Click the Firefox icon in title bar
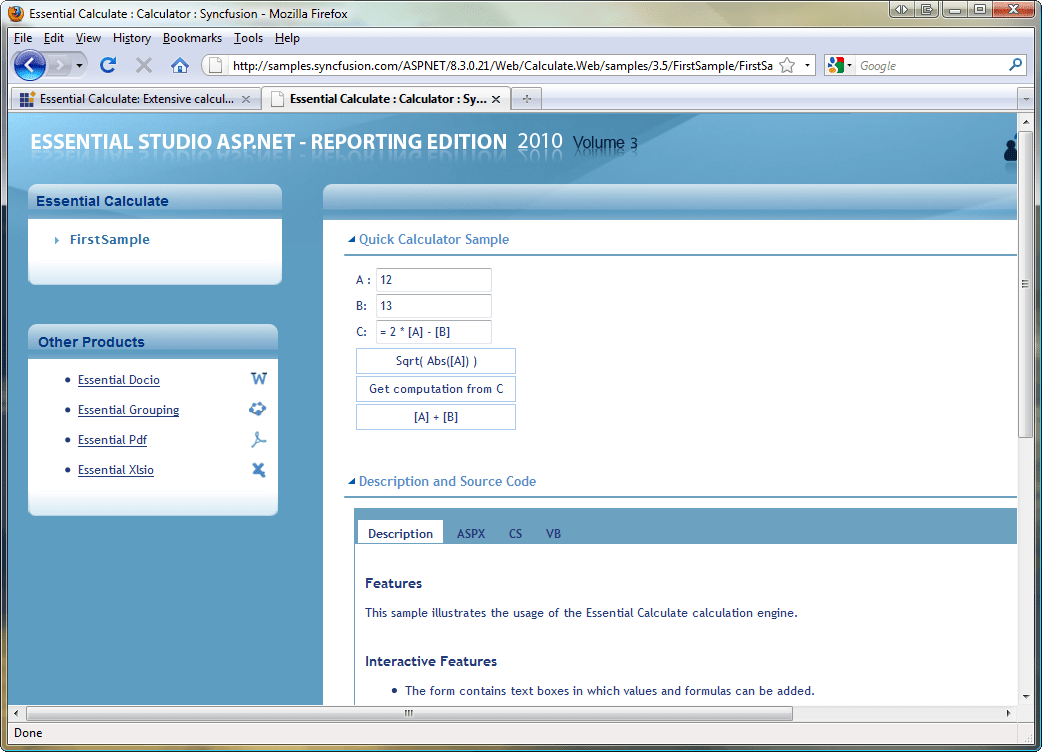The image size is (1042, 752). (x=16, y=13)
